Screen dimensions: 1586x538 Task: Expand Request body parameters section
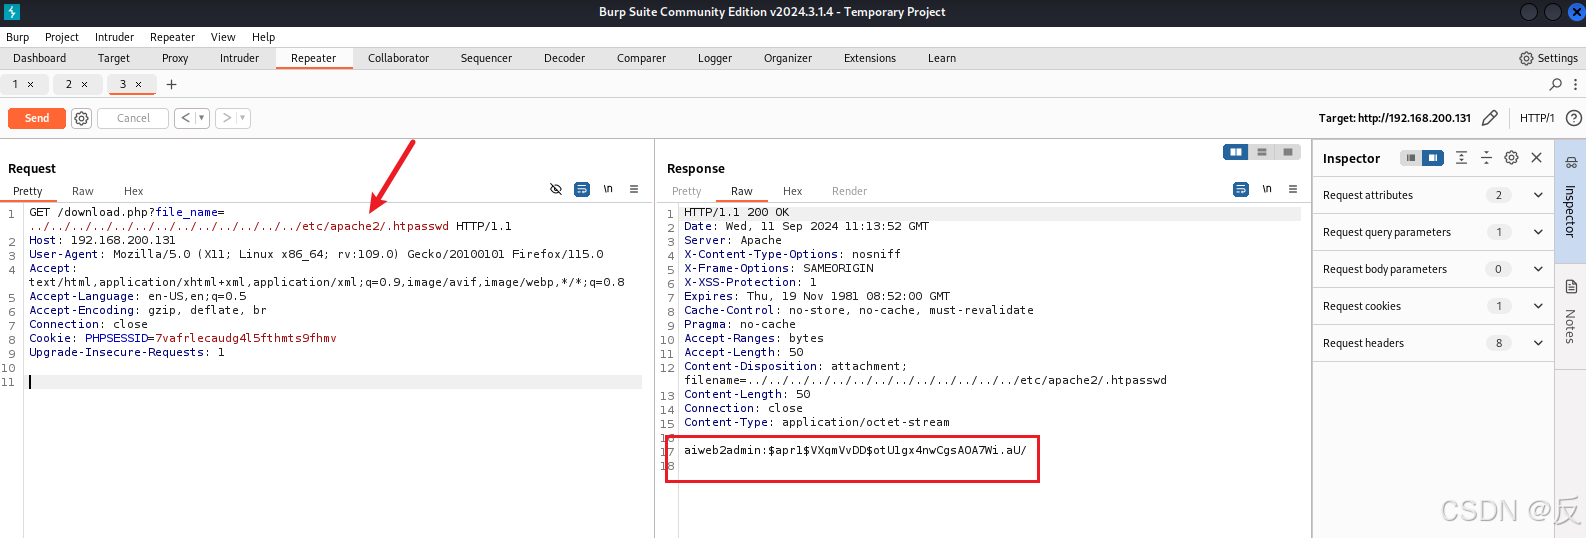pyautogui.click(x=1433, y=269)
